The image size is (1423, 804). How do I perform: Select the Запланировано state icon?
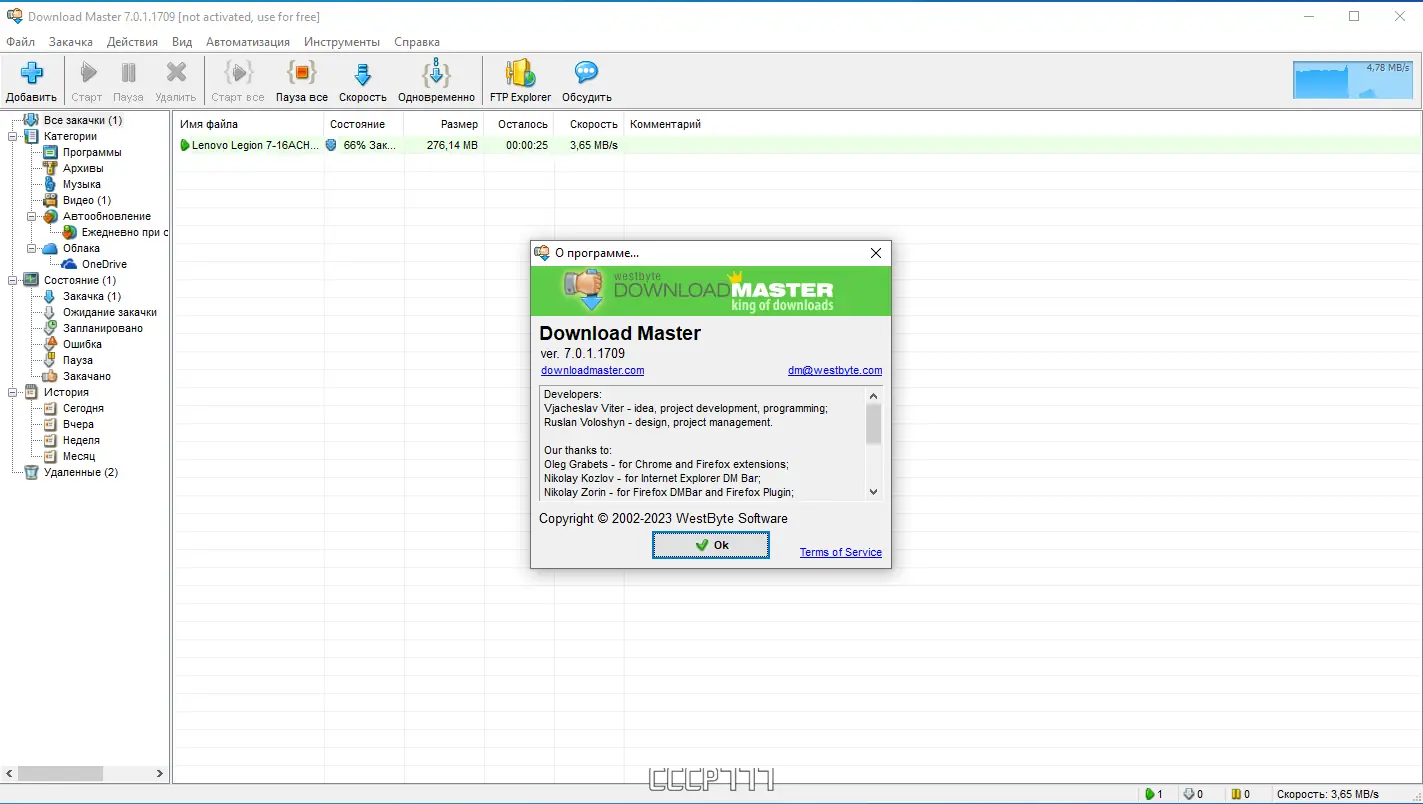pos(50,328)
